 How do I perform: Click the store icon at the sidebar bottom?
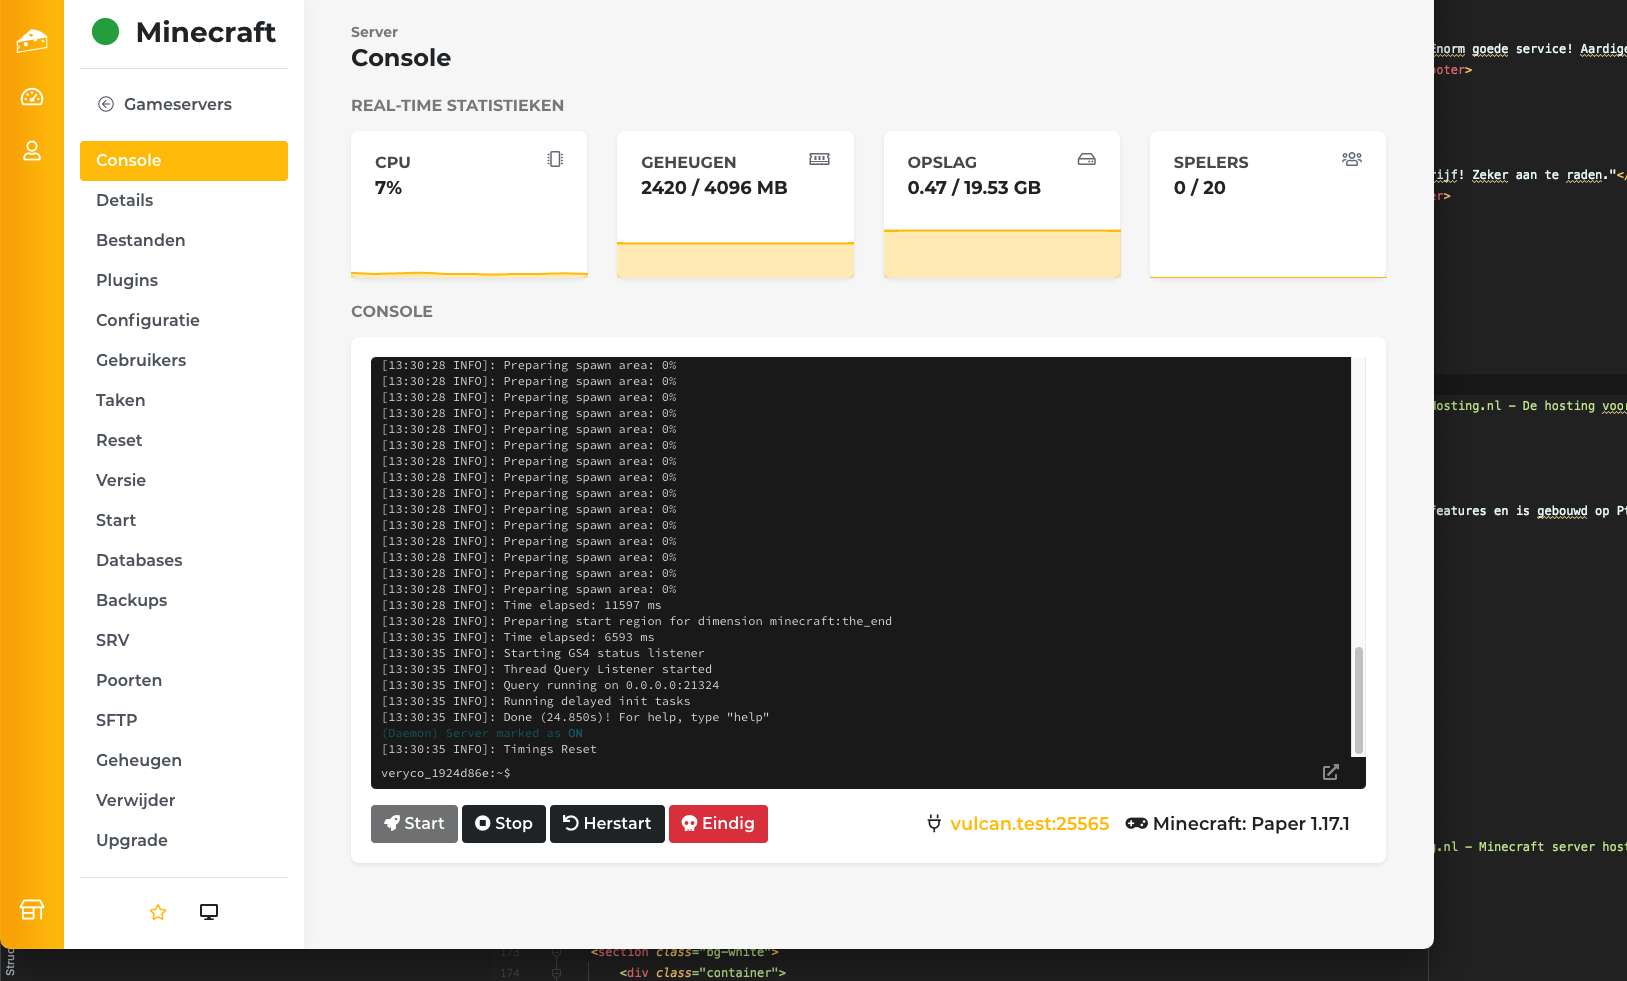pos(32,909)
